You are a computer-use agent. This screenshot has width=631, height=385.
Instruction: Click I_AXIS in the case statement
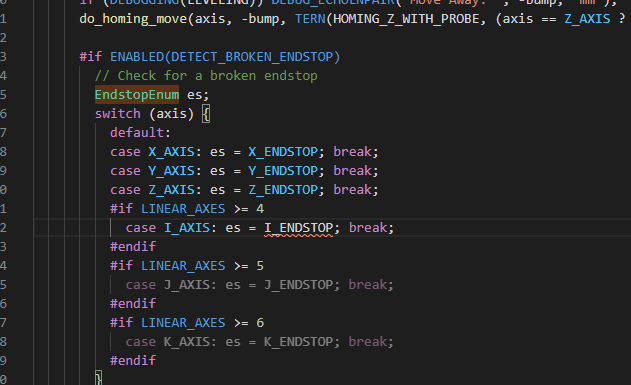pos(187,228)
